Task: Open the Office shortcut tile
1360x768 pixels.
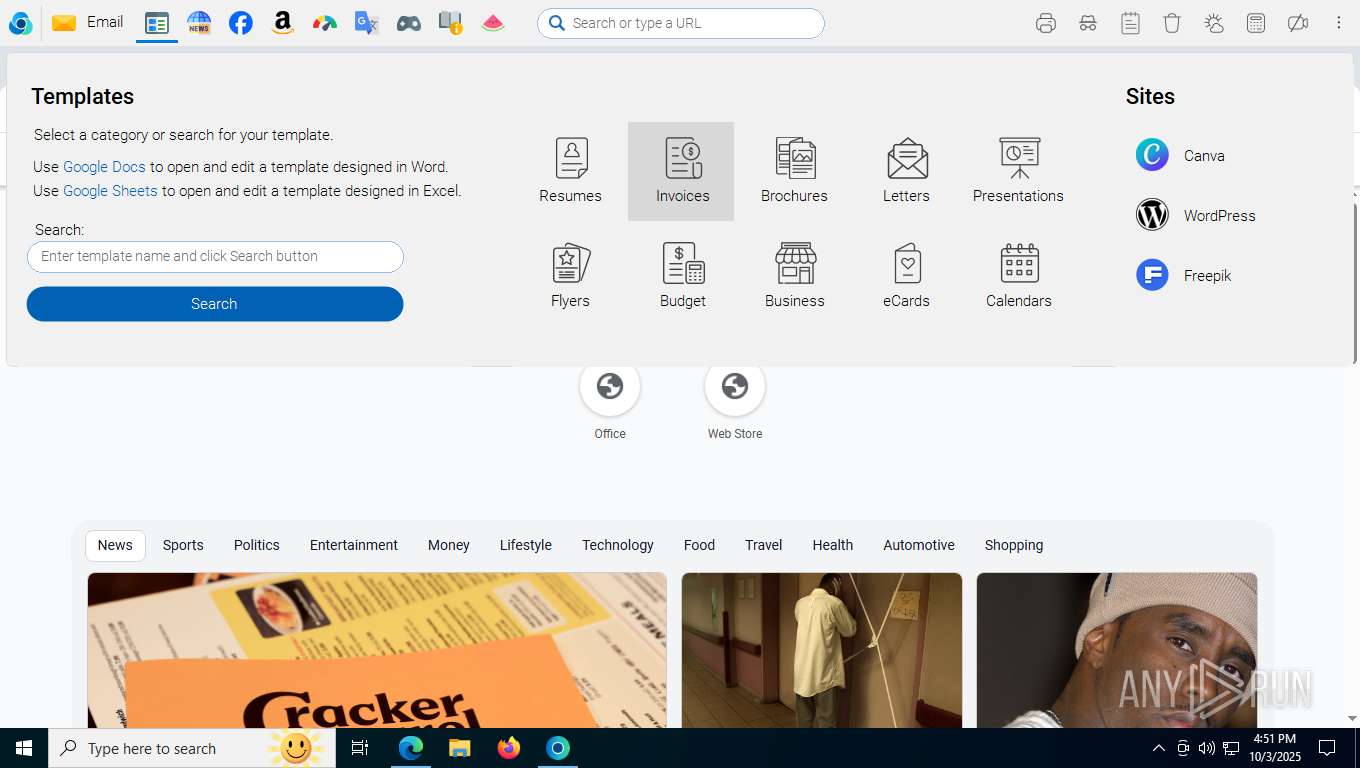Action: 610,401
